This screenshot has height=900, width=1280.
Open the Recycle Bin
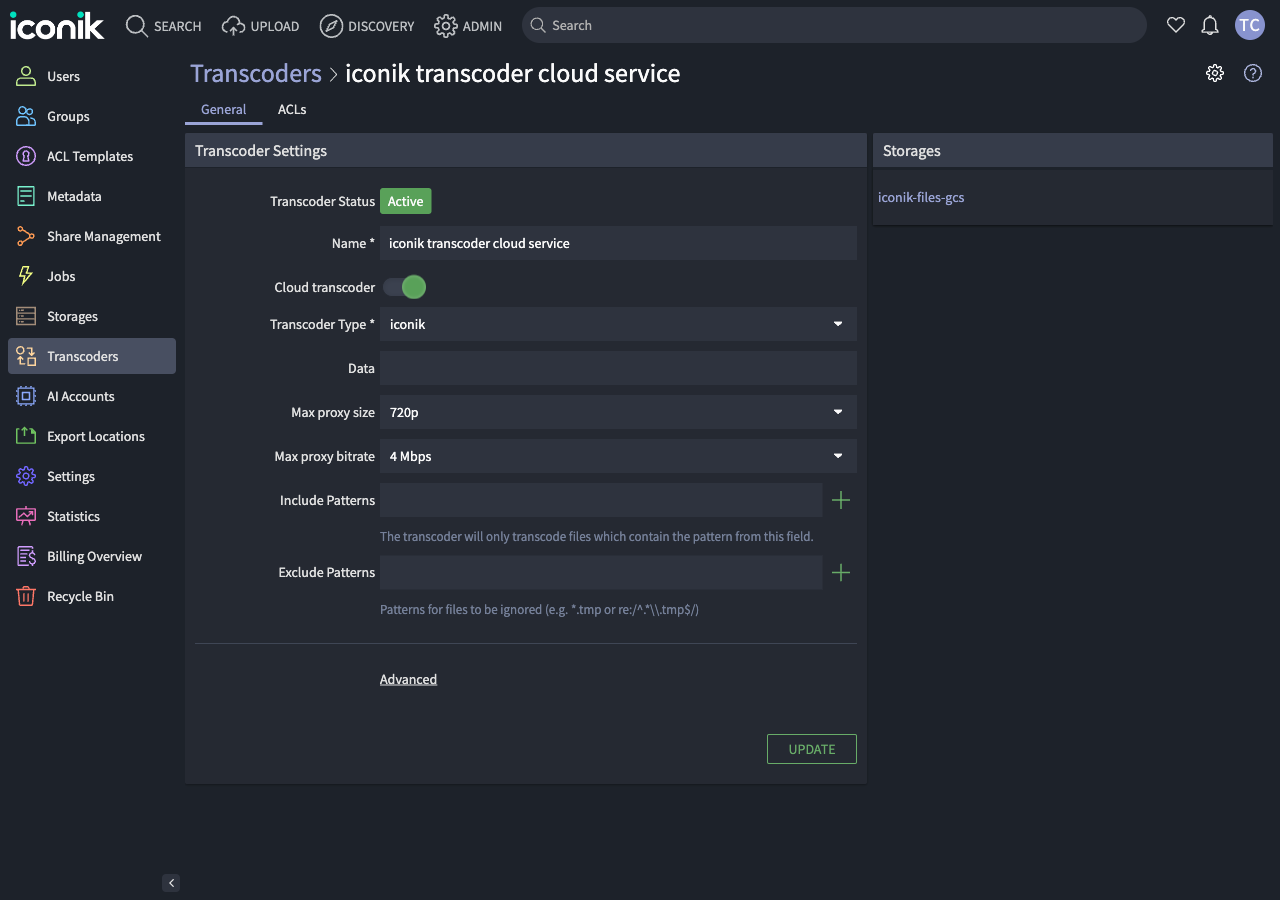point(80,596)
